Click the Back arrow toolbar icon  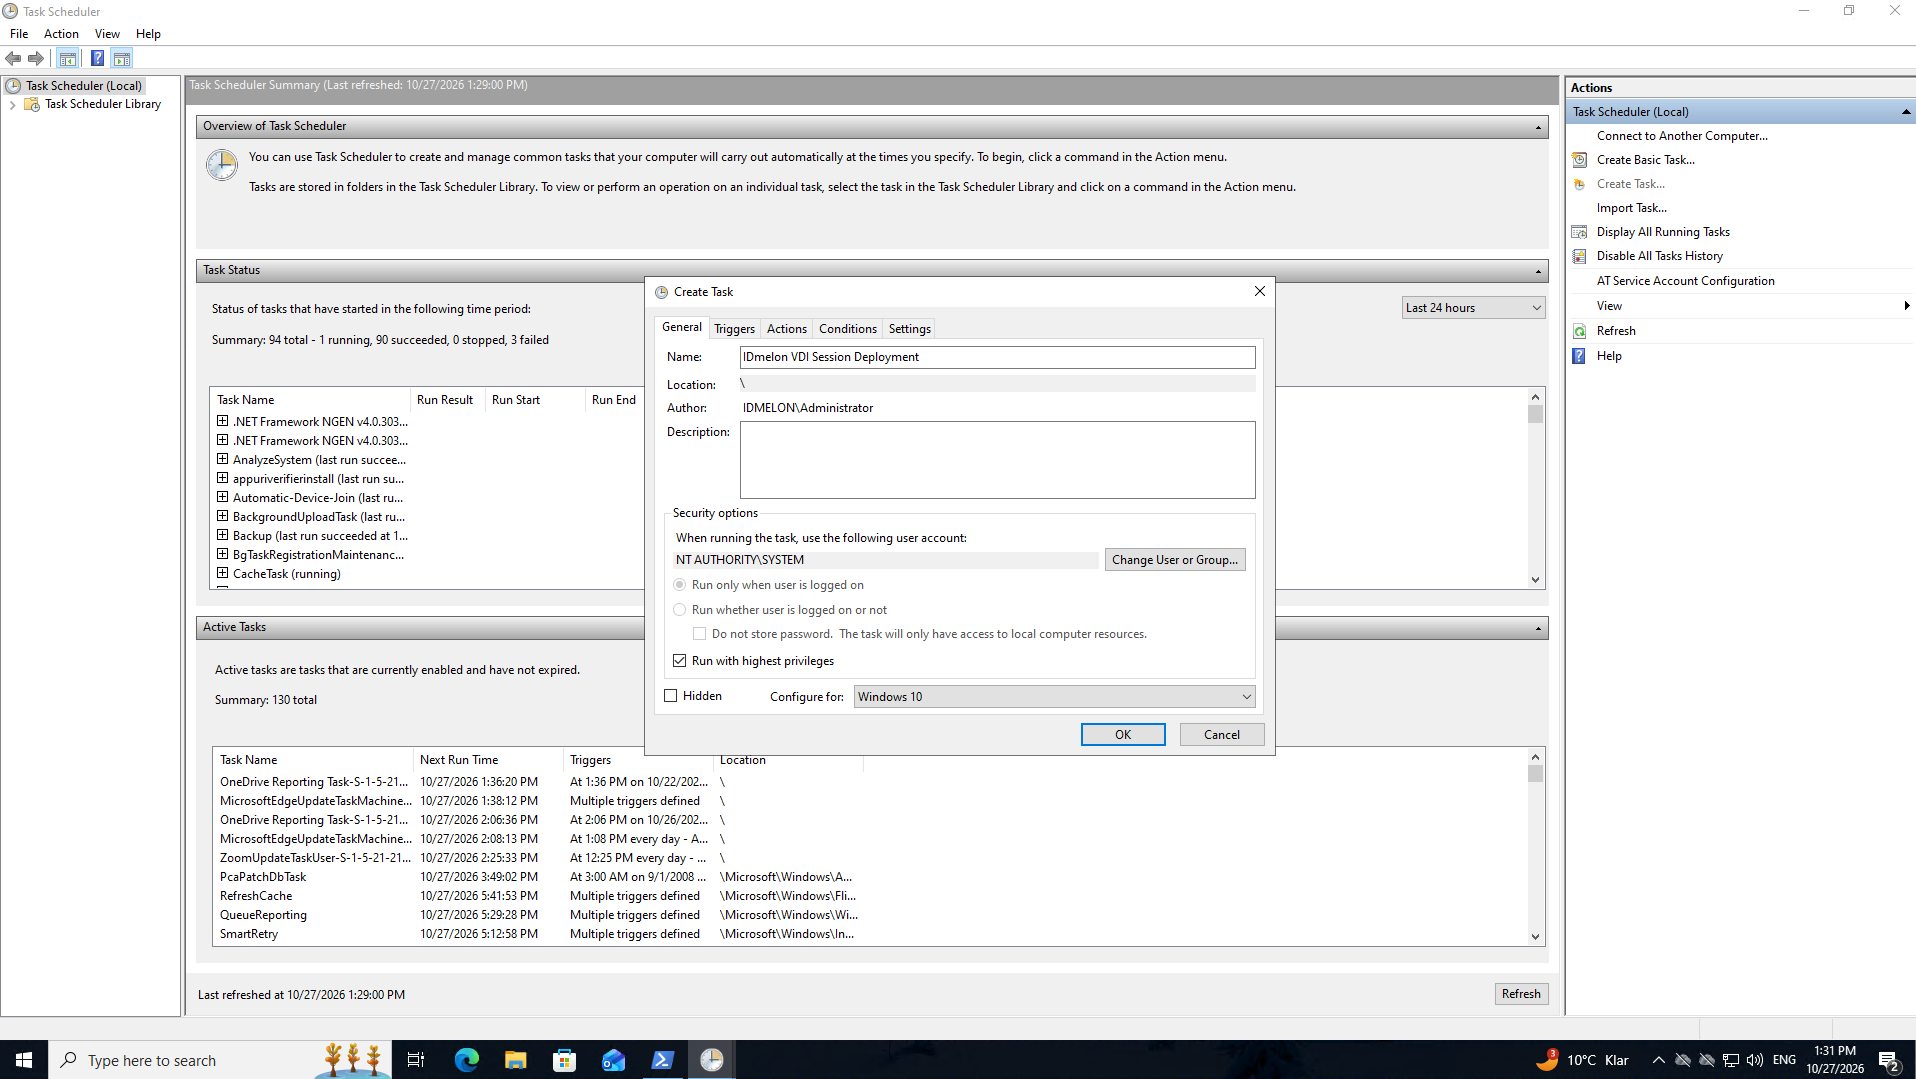pyautogui.click(x=13, y=58)
